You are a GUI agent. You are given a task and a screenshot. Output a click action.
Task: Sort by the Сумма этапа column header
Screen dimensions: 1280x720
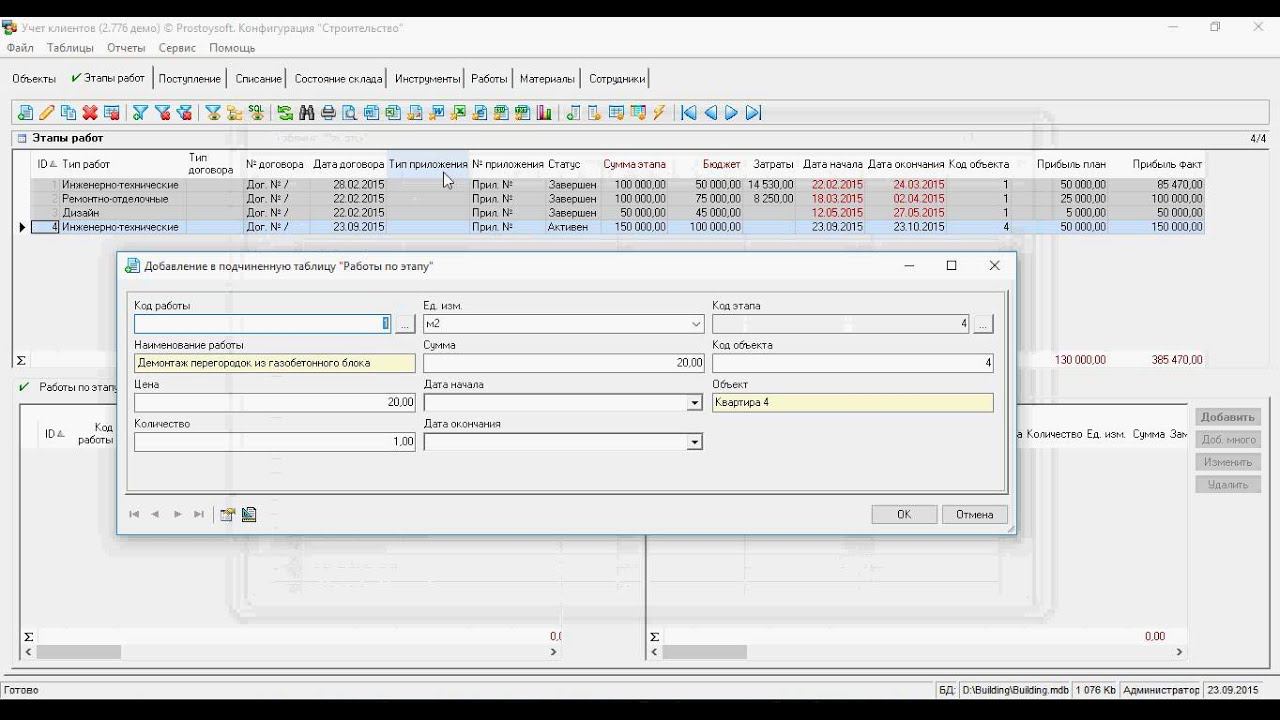(x=634, y=164)
